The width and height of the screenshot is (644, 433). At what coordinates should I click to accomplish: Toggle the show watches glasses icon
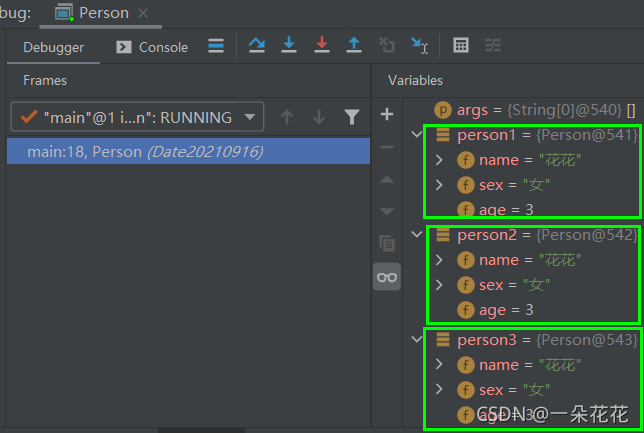(x=387, y=277)
